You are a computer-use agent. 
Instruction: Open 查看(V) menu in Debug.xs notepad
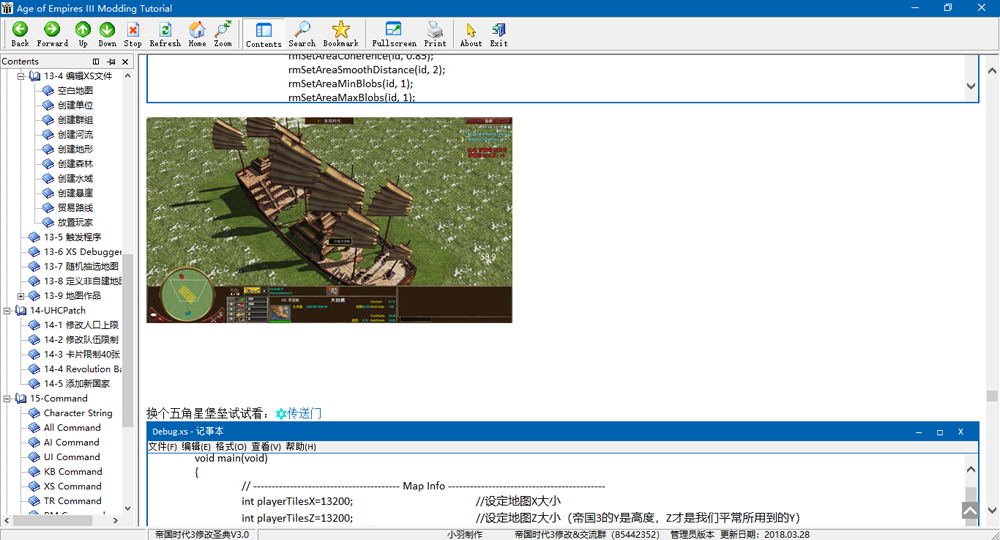click(266, 447)
